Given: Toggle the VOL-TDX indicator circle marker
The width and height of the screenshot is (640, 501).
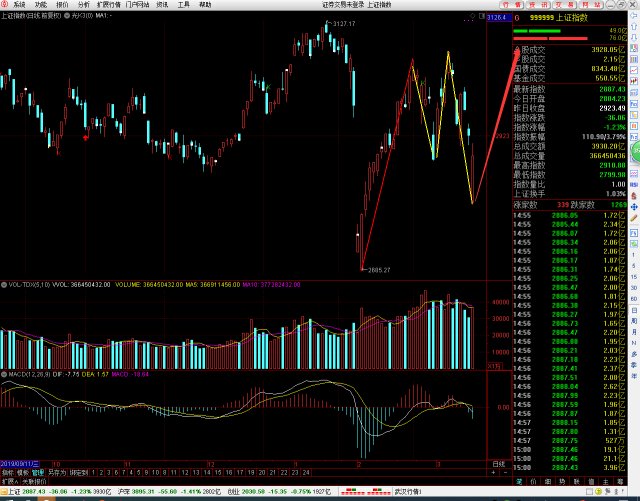Looking at the screenshot, I should point(4,285).
